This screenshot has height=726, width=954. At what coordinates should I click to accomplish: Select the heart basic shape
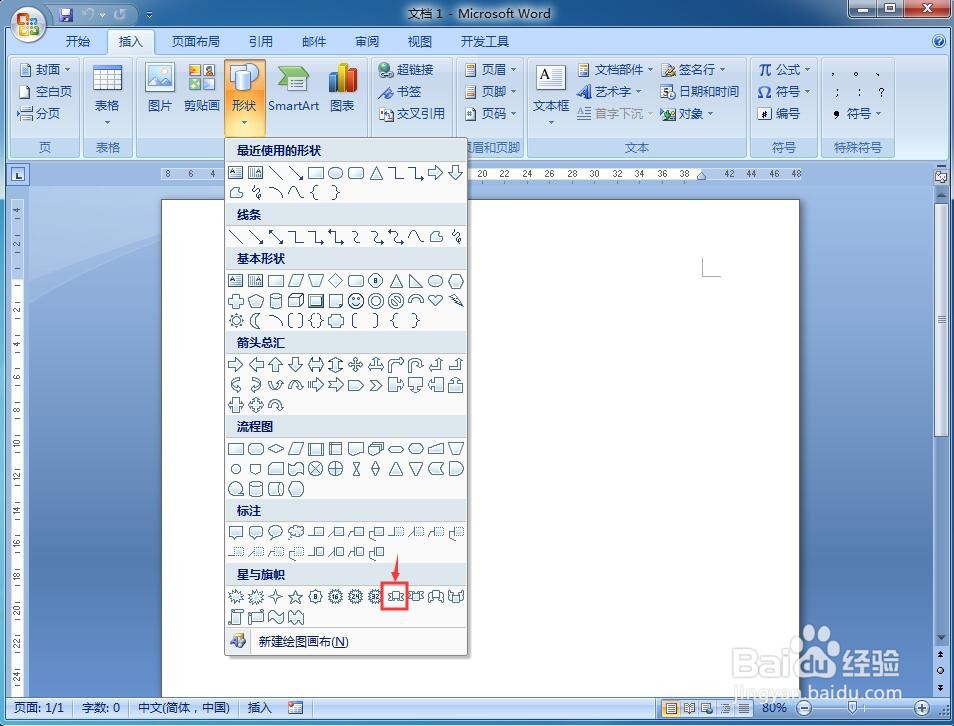[435, 301]
